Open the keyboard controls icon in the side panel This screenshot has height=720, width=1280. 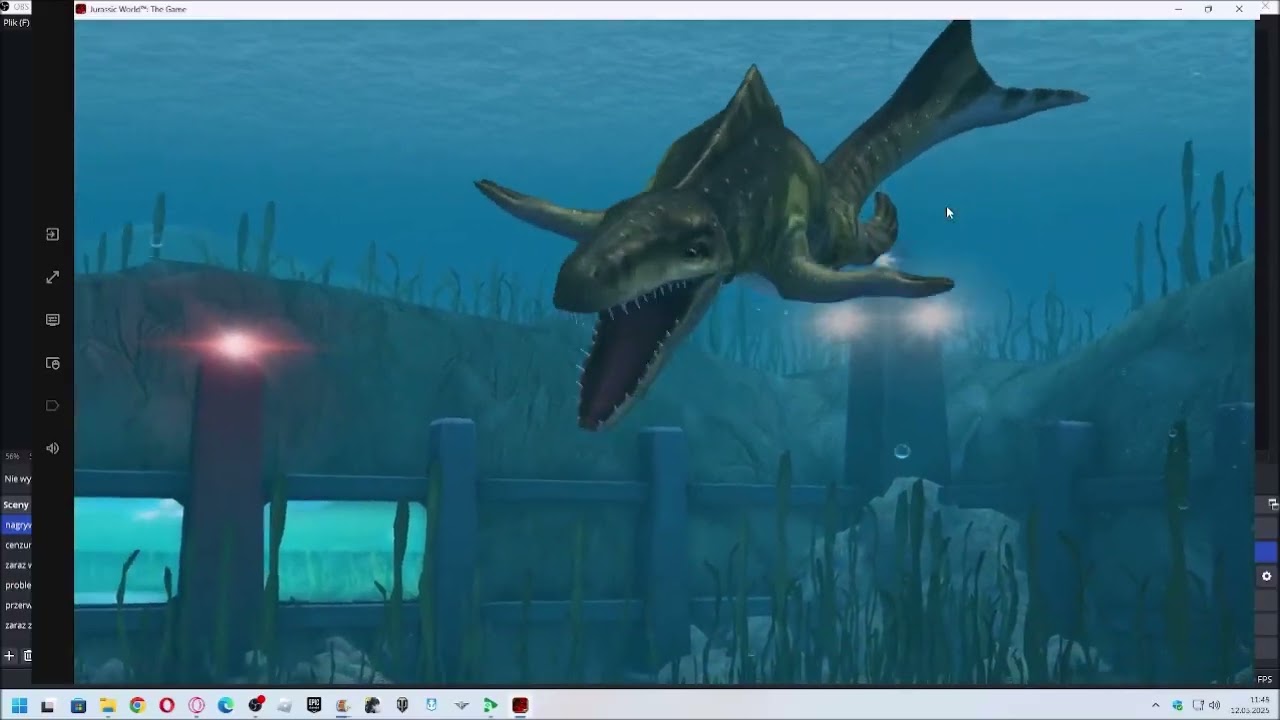click(53, 320)
